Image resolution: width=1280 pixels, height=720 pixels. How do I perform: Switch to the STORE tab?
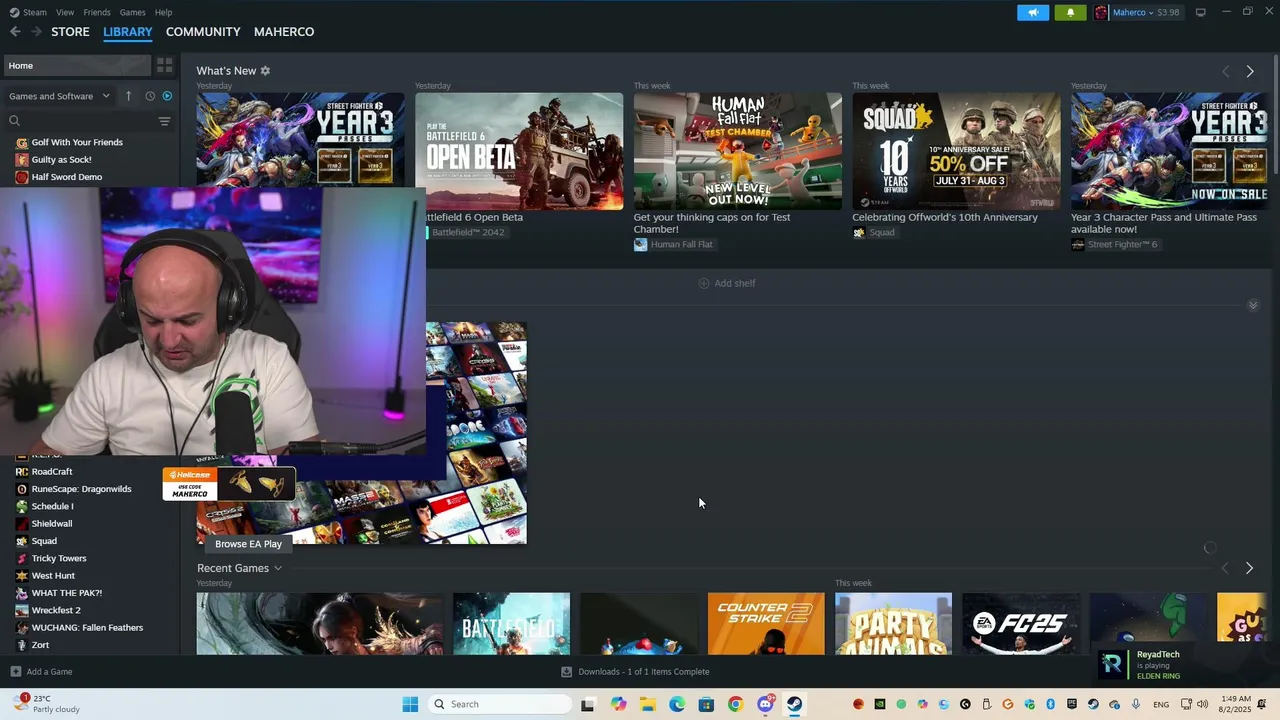pyautogui.click(x=70, y=32)
